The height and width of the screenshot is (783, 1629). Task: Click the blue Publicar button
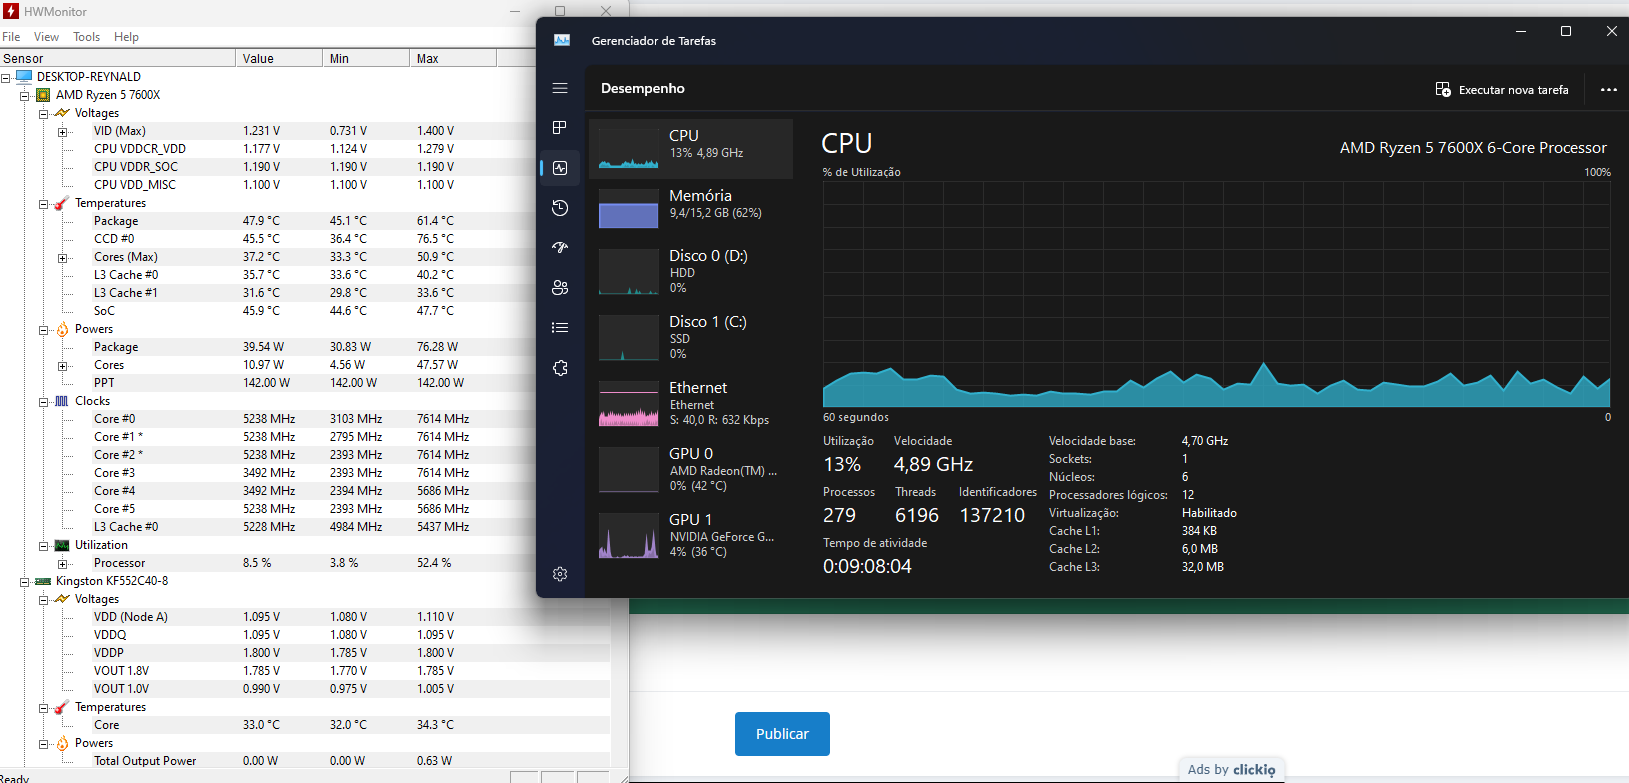782,734
